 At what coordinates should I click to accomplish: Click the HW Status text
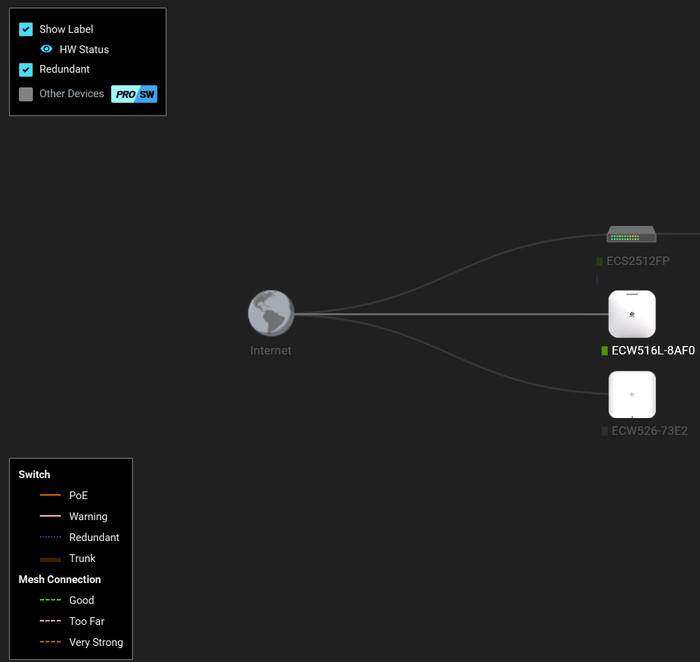pyautogui.click(x=84, y=50)
